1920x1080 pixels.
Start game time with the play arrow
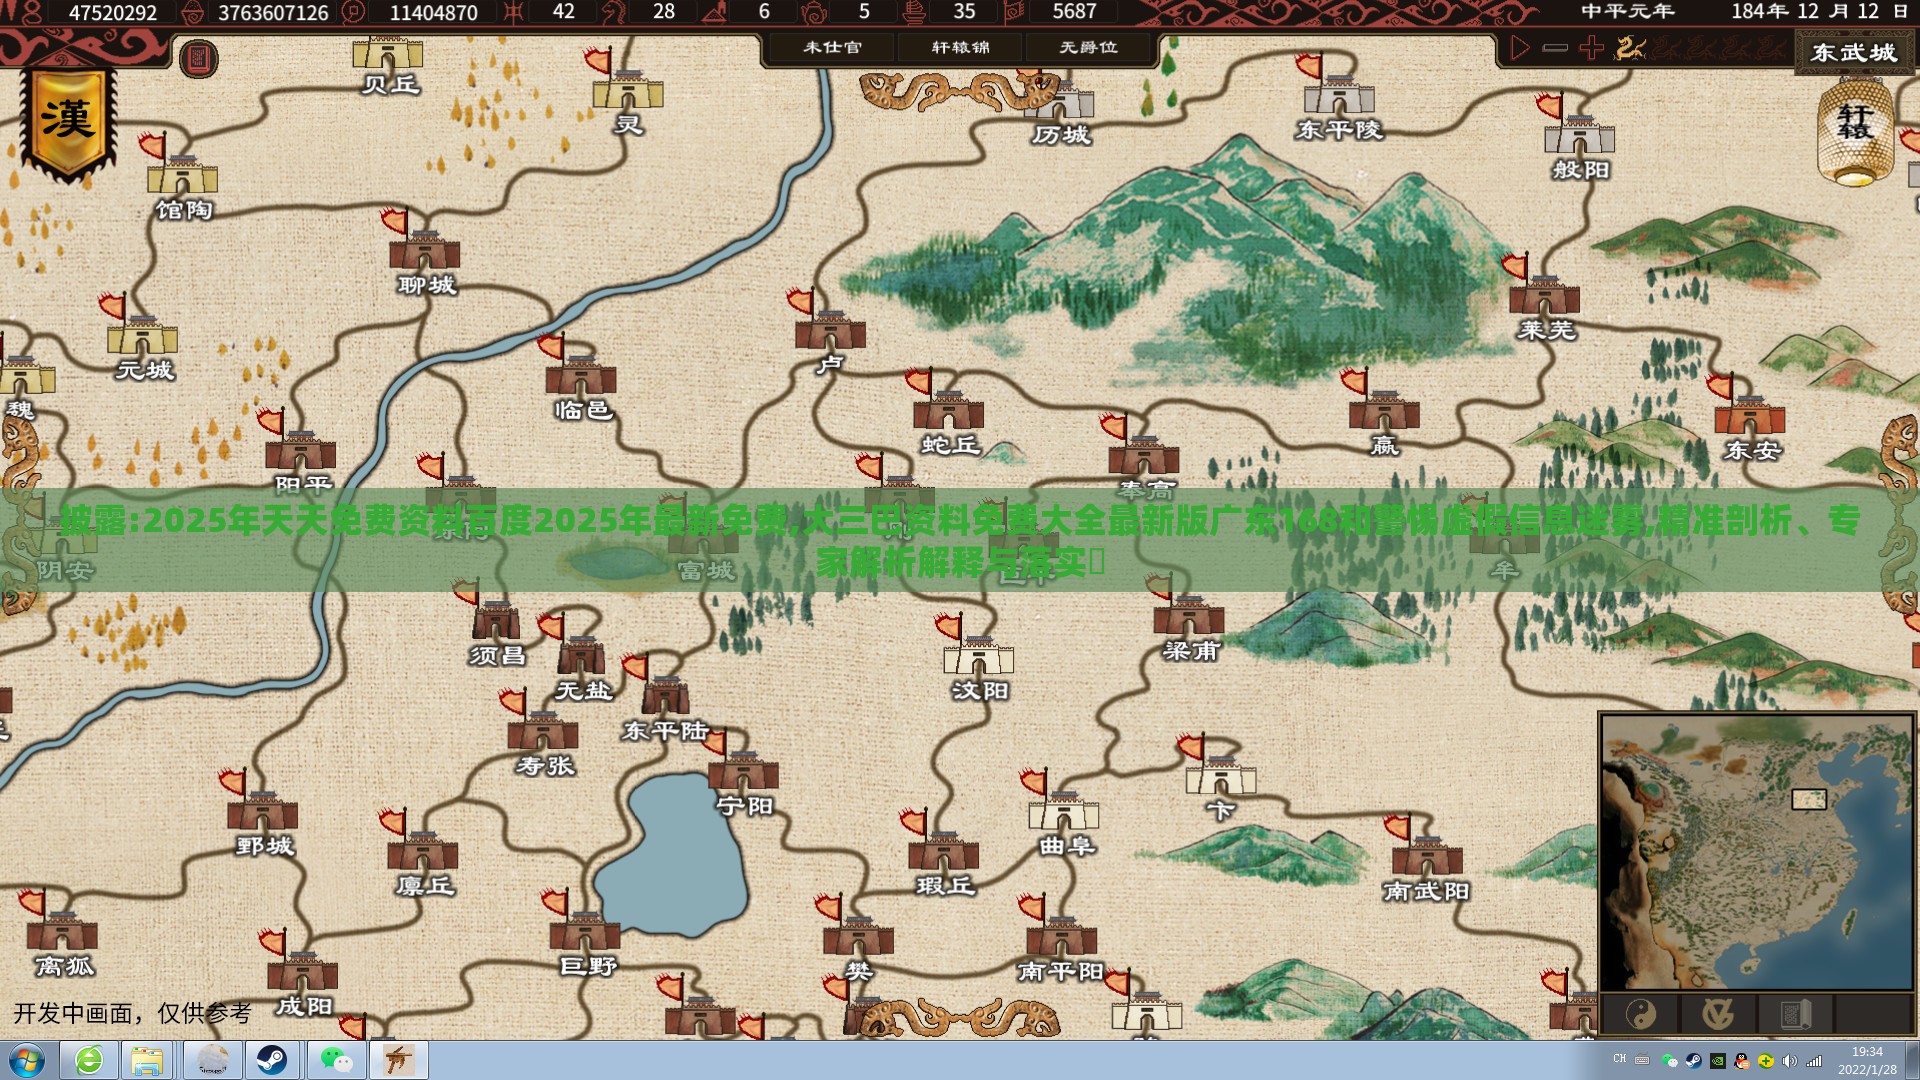[1519, 47]
